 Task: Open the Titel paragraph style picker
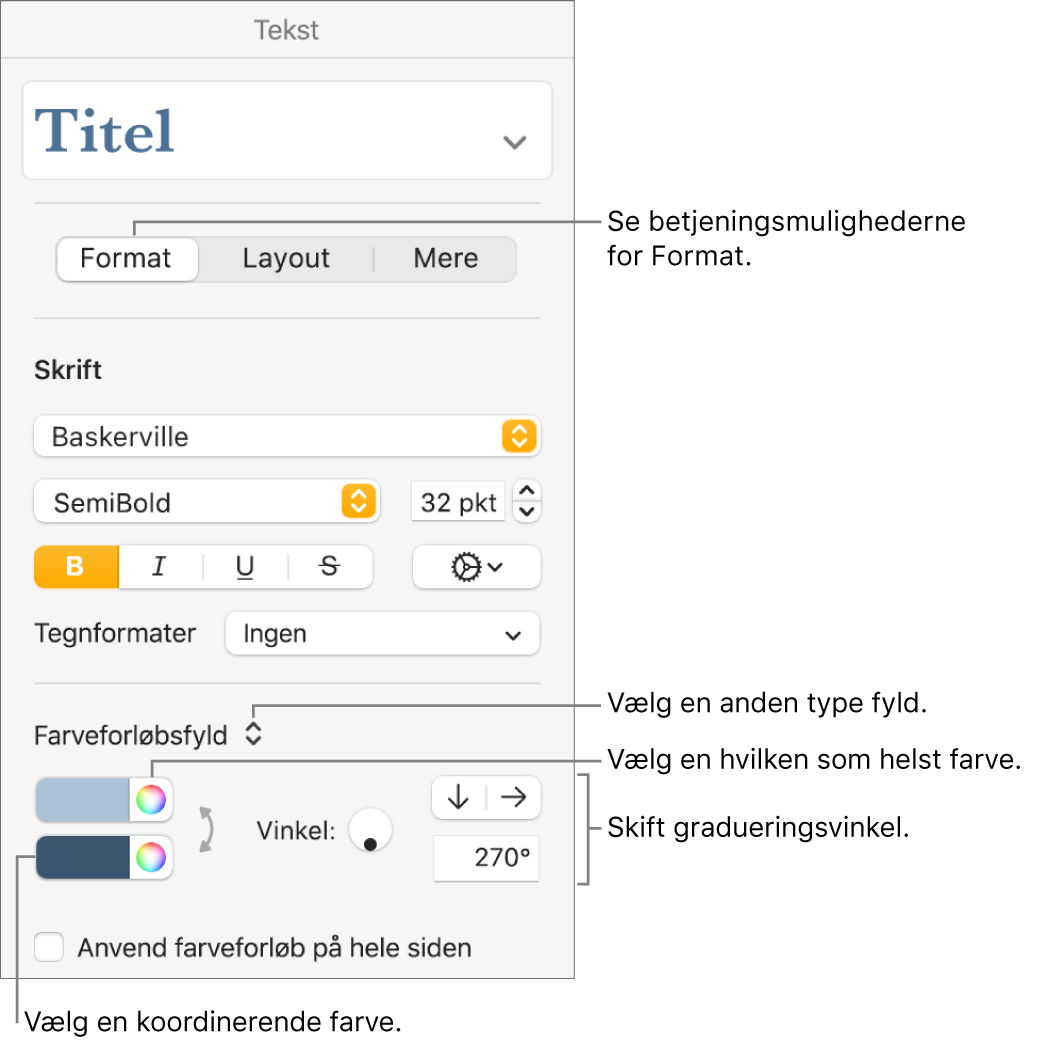(286, 131)
